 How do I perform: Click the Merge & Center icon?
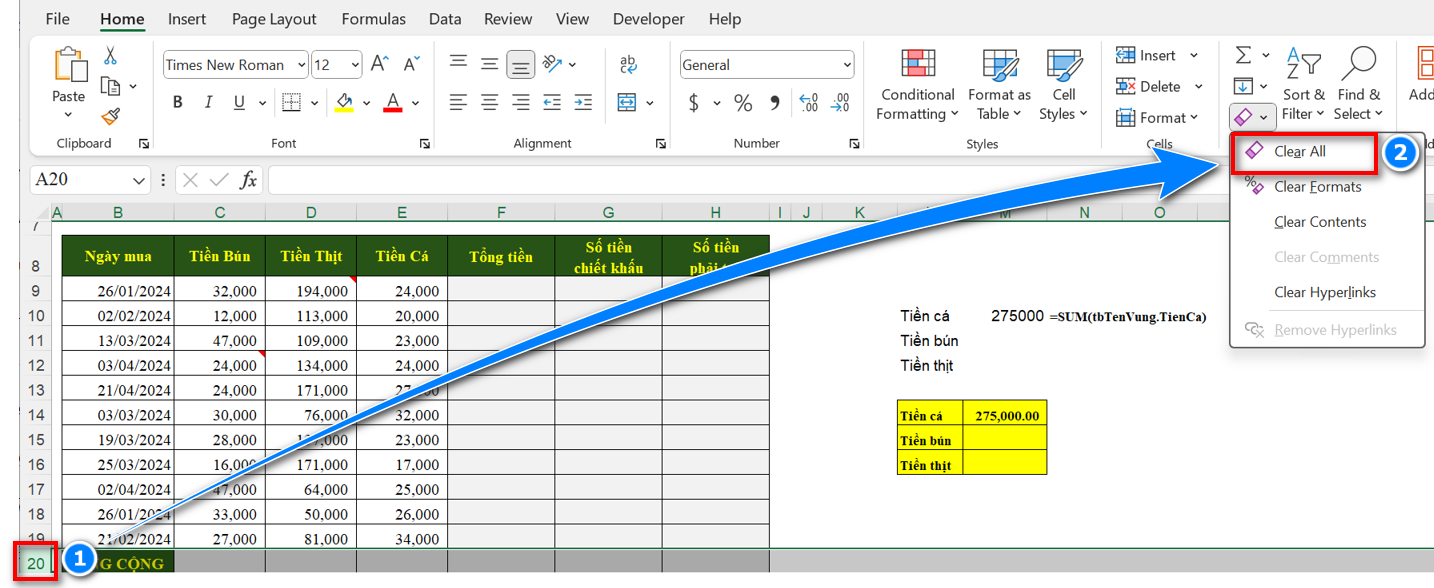coord(627,103)
